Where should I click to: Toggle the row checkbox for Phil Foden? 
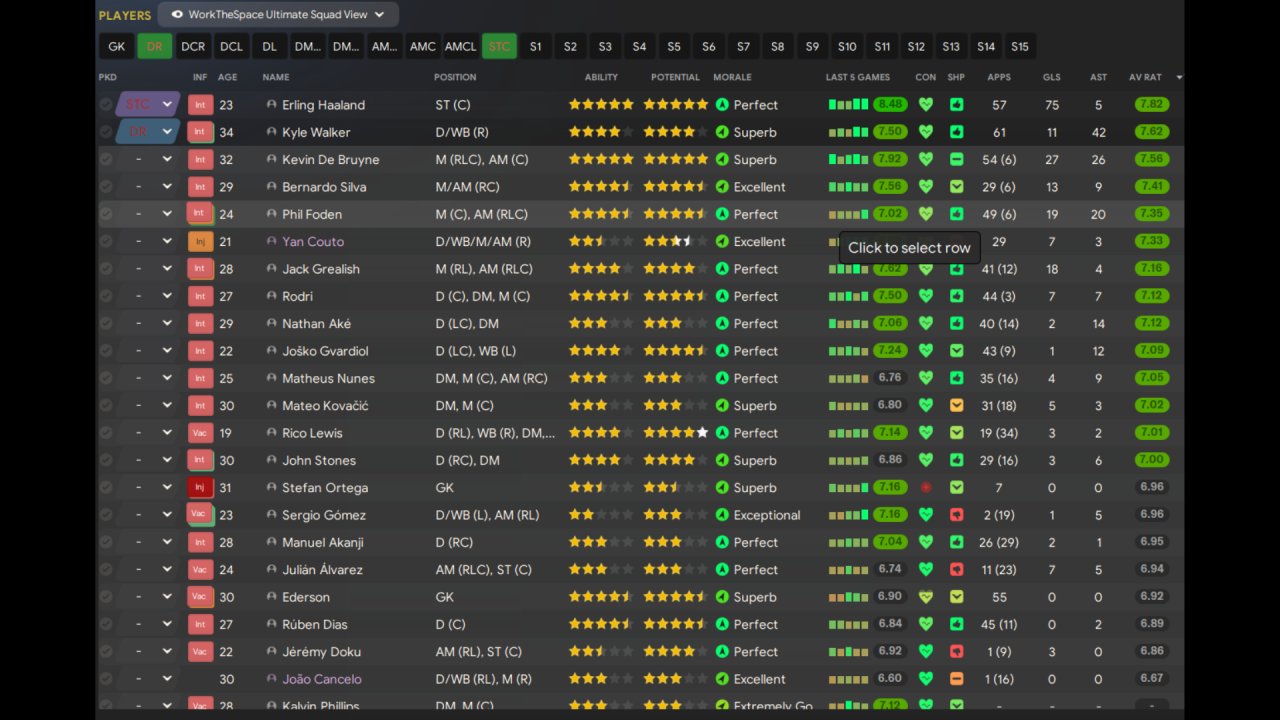tap(106, 214)
